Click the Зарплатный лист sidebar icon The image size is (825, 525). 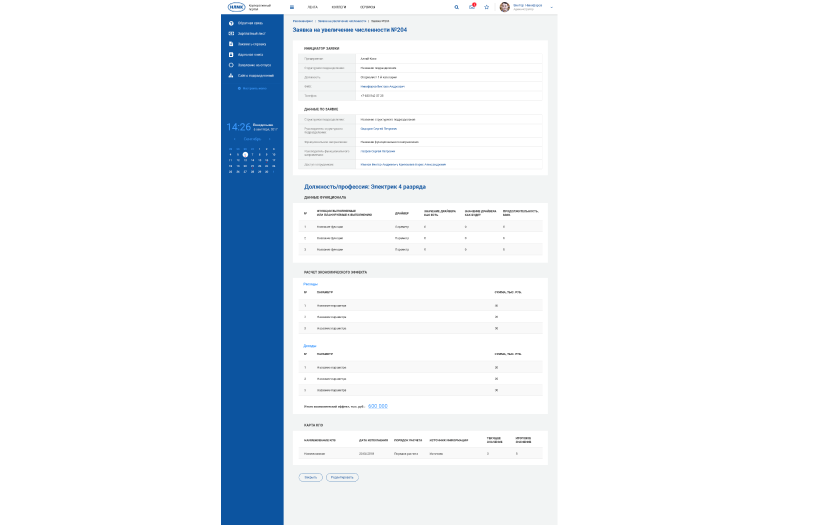pos(231,34)
